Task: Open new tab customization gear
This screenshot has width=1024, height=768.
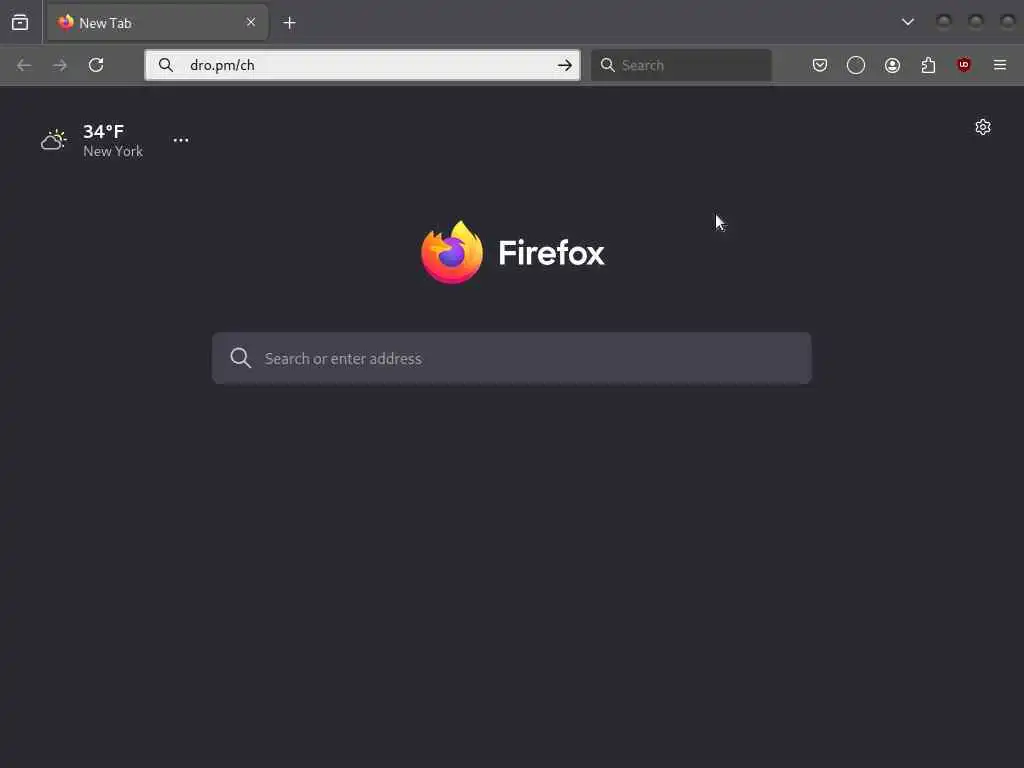Action: tap(983, 127)
